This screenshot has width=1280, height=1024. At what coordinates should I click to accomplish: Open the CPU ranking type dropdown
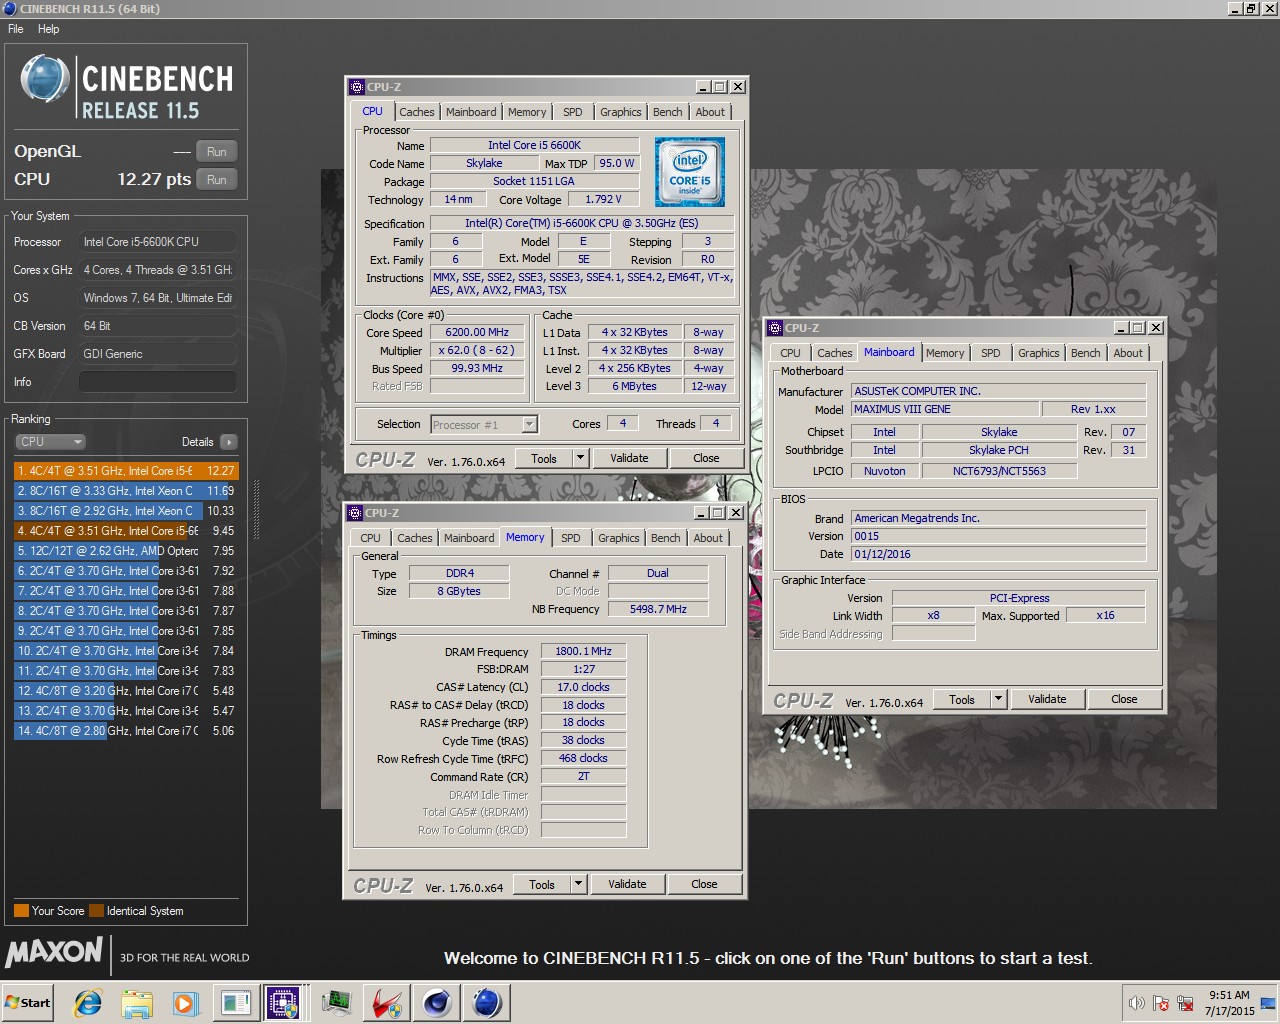pos(50,442)
